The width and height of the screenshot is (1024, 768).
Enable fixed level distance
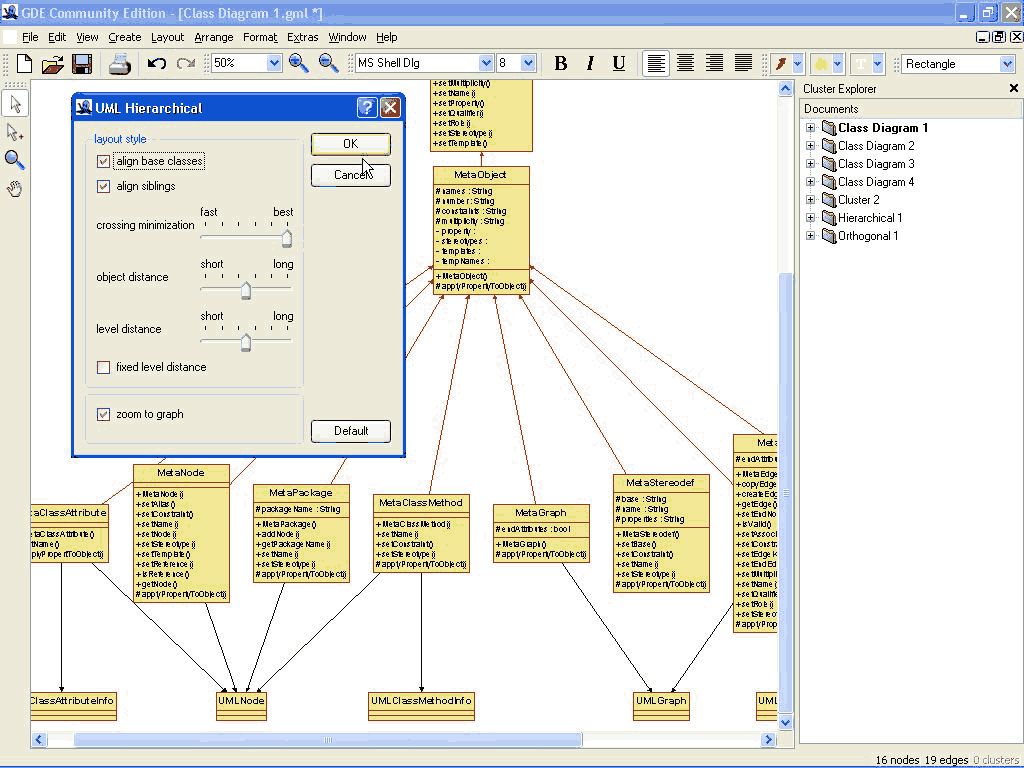103,367
